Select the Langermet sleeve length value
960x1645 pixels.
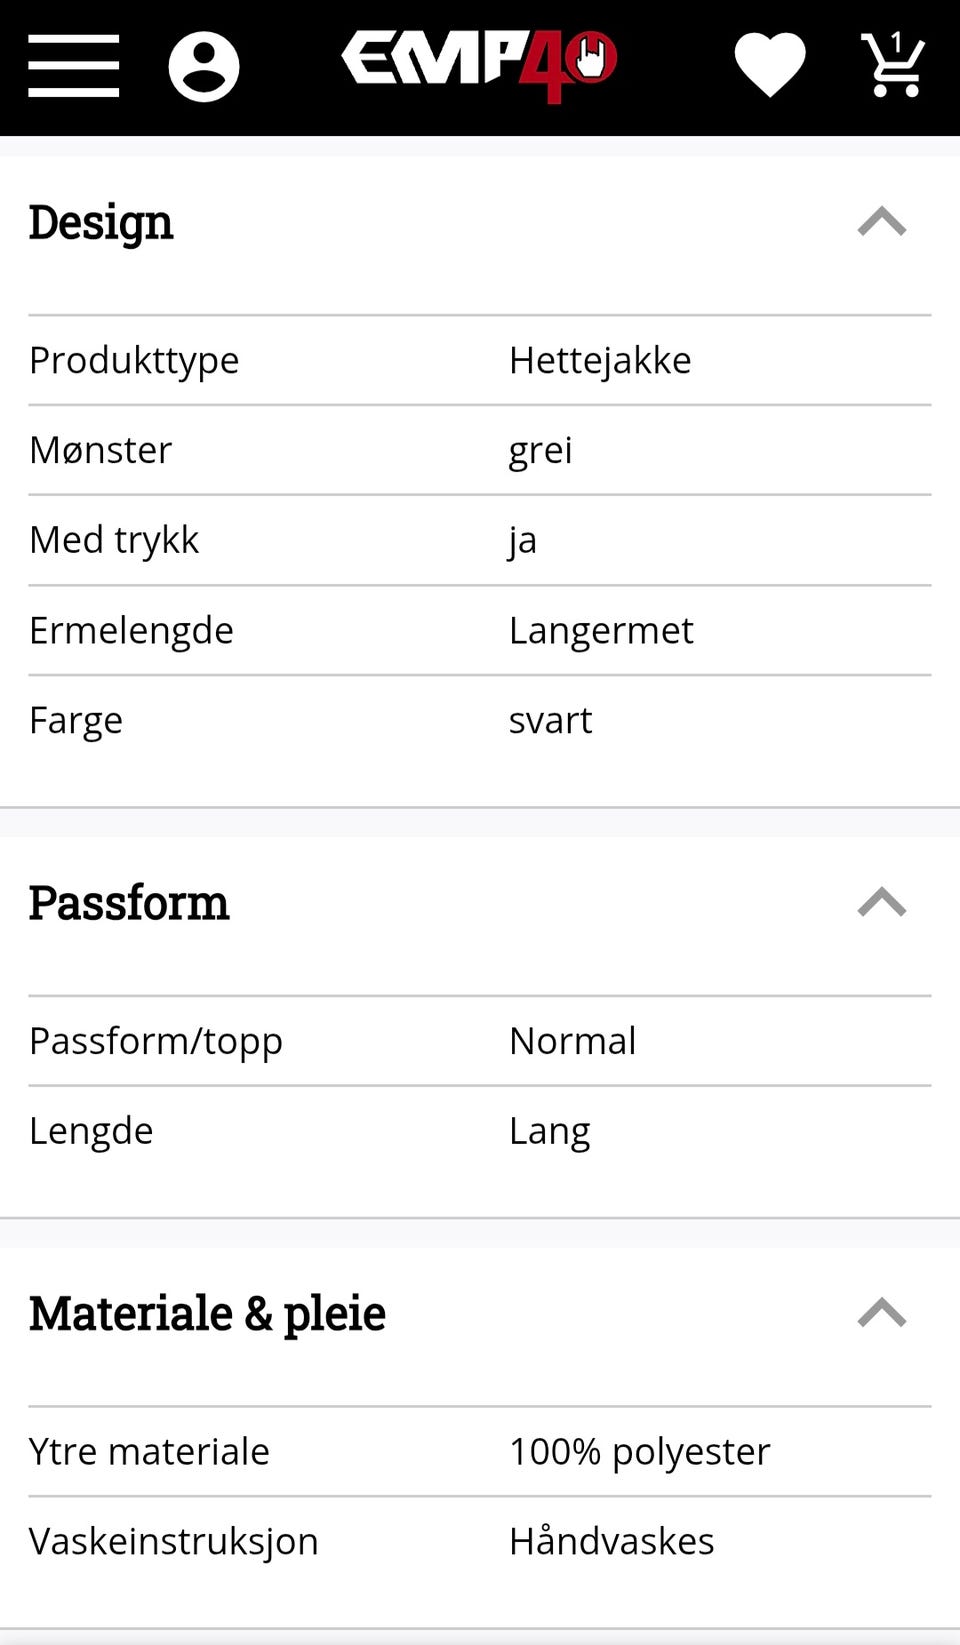coord(601,630)
